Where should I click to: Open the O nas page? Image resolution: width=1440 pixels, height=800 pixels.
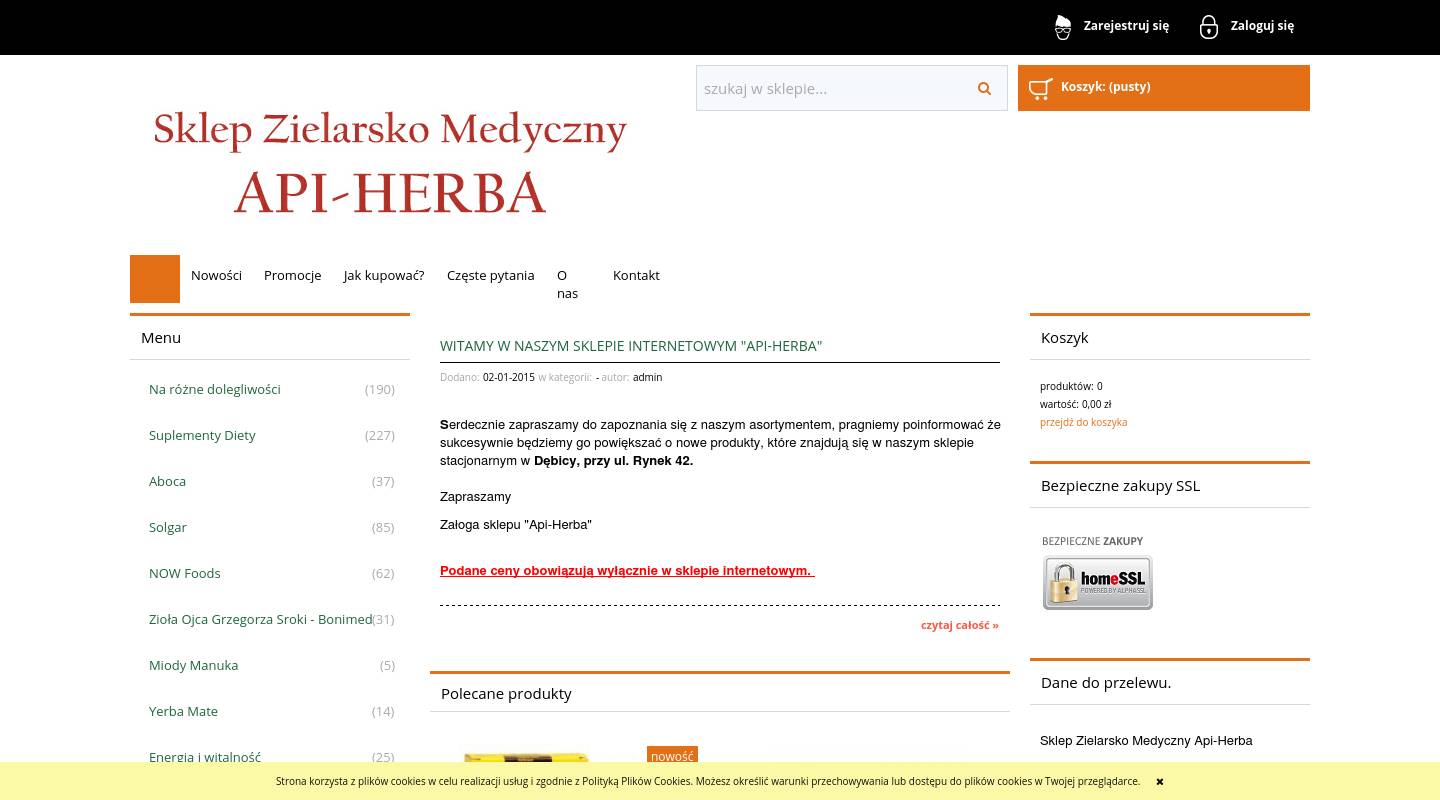pyautogui.click(x=567, y=284)
